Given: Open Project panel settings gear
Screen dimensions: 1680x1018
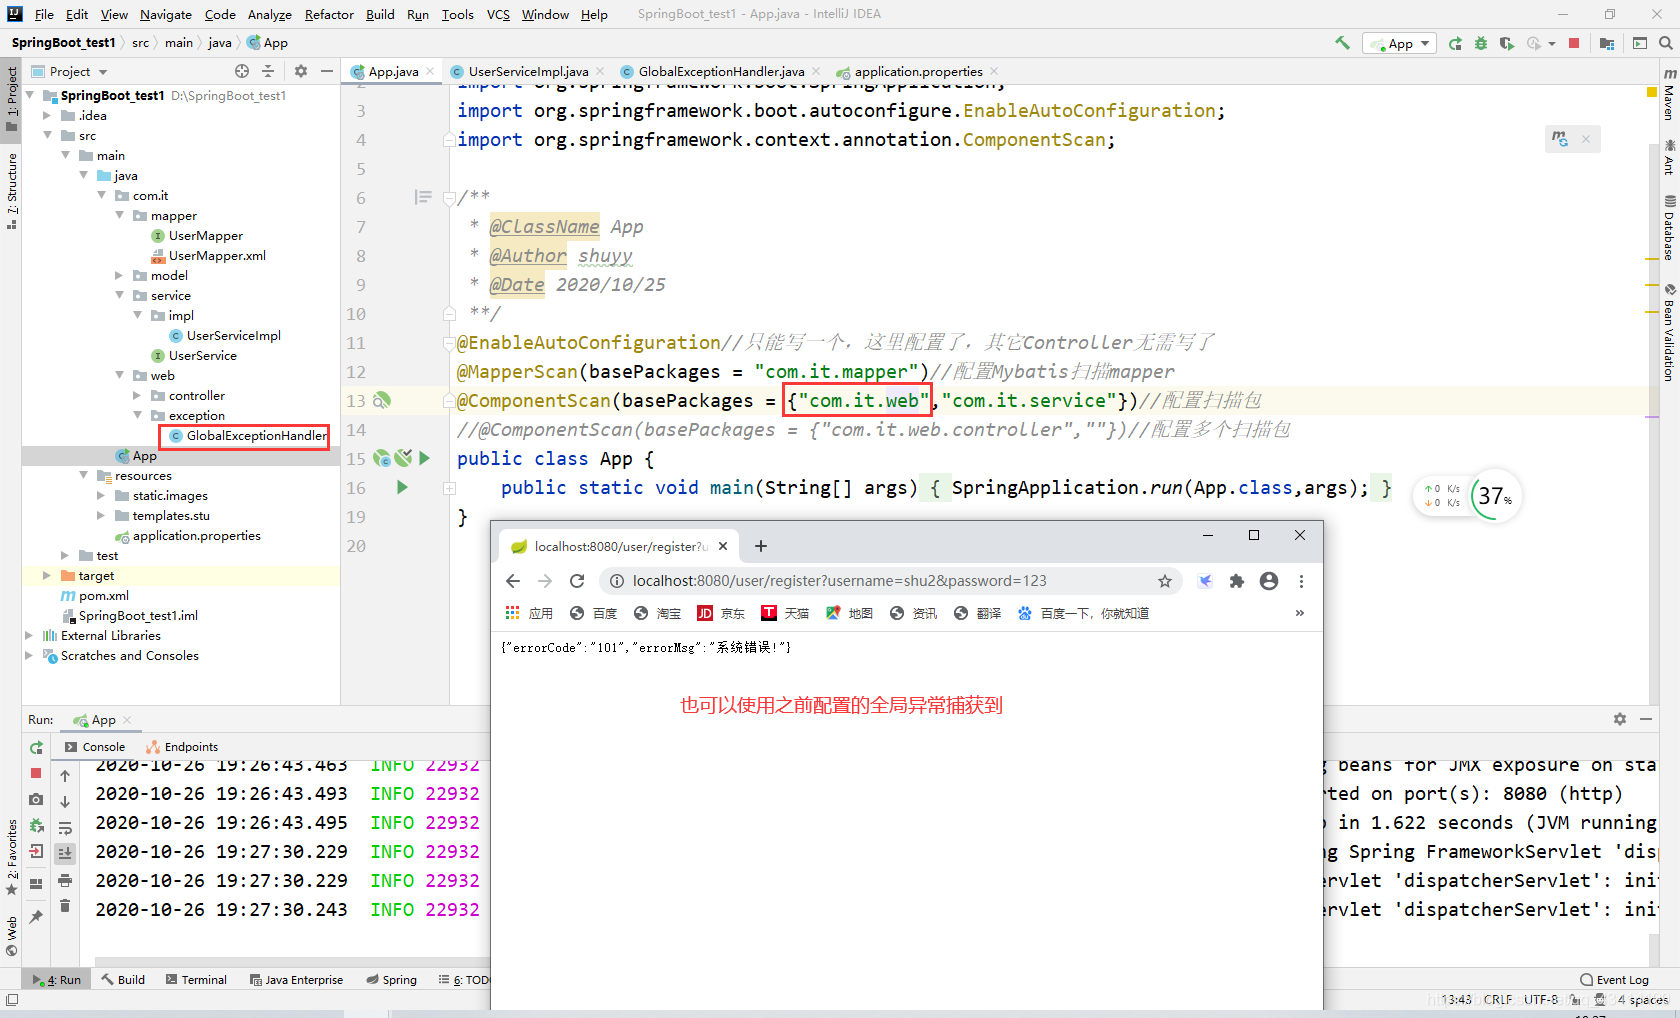Looking at the screenshot, I should [x=301, y=71].
